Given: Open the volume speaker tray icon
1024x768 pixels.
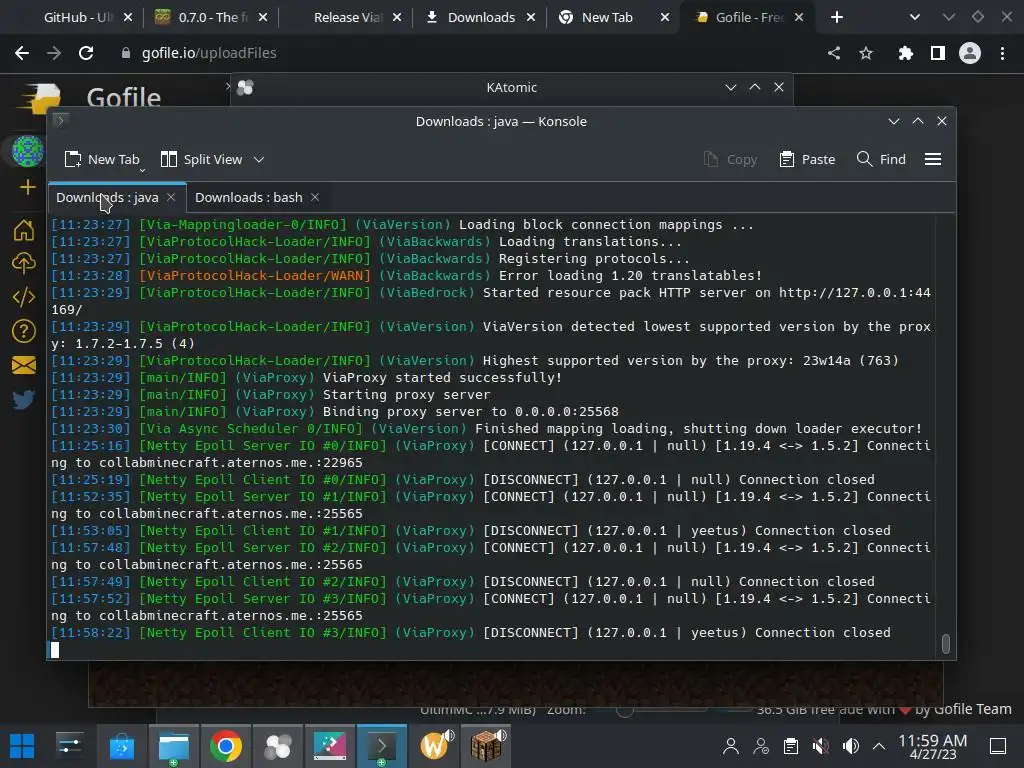Looking at the screenshot, I should click(x=851, y=746).
